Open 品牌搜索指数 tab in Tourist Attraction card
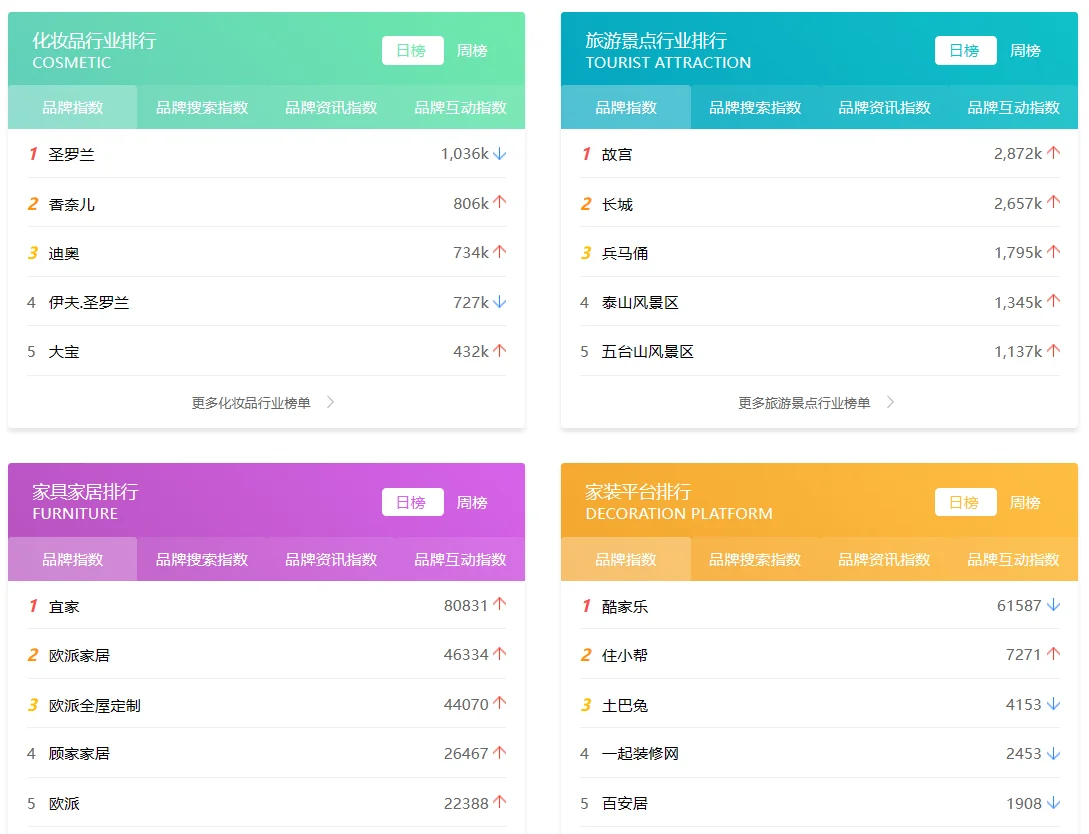Screen dimensions: 1089x834 tap(755, 108)
